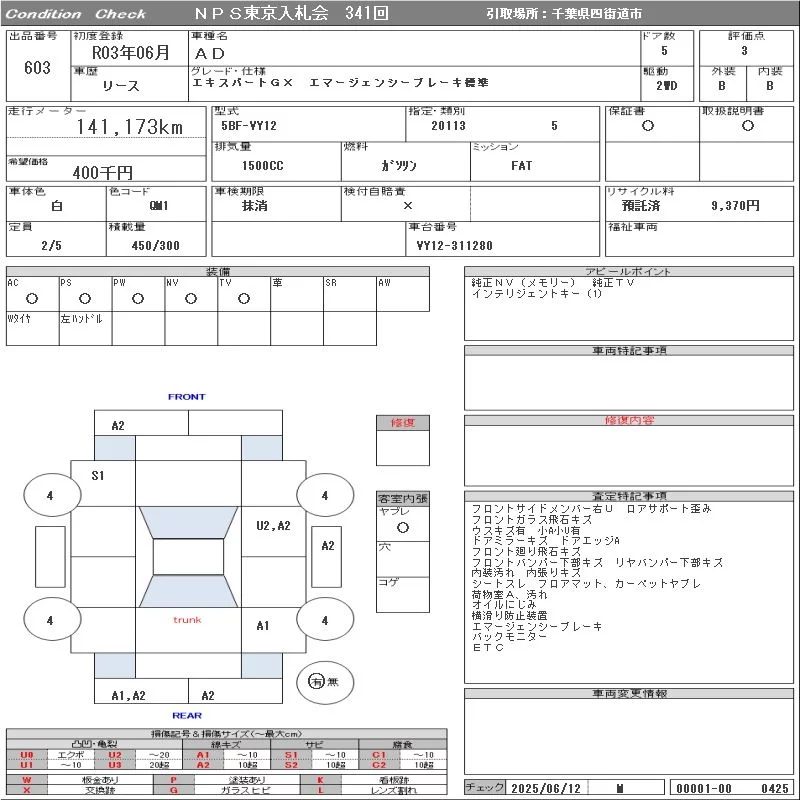Click the circle mark under TV
800x800 pixels.
(x=244, y=298)
